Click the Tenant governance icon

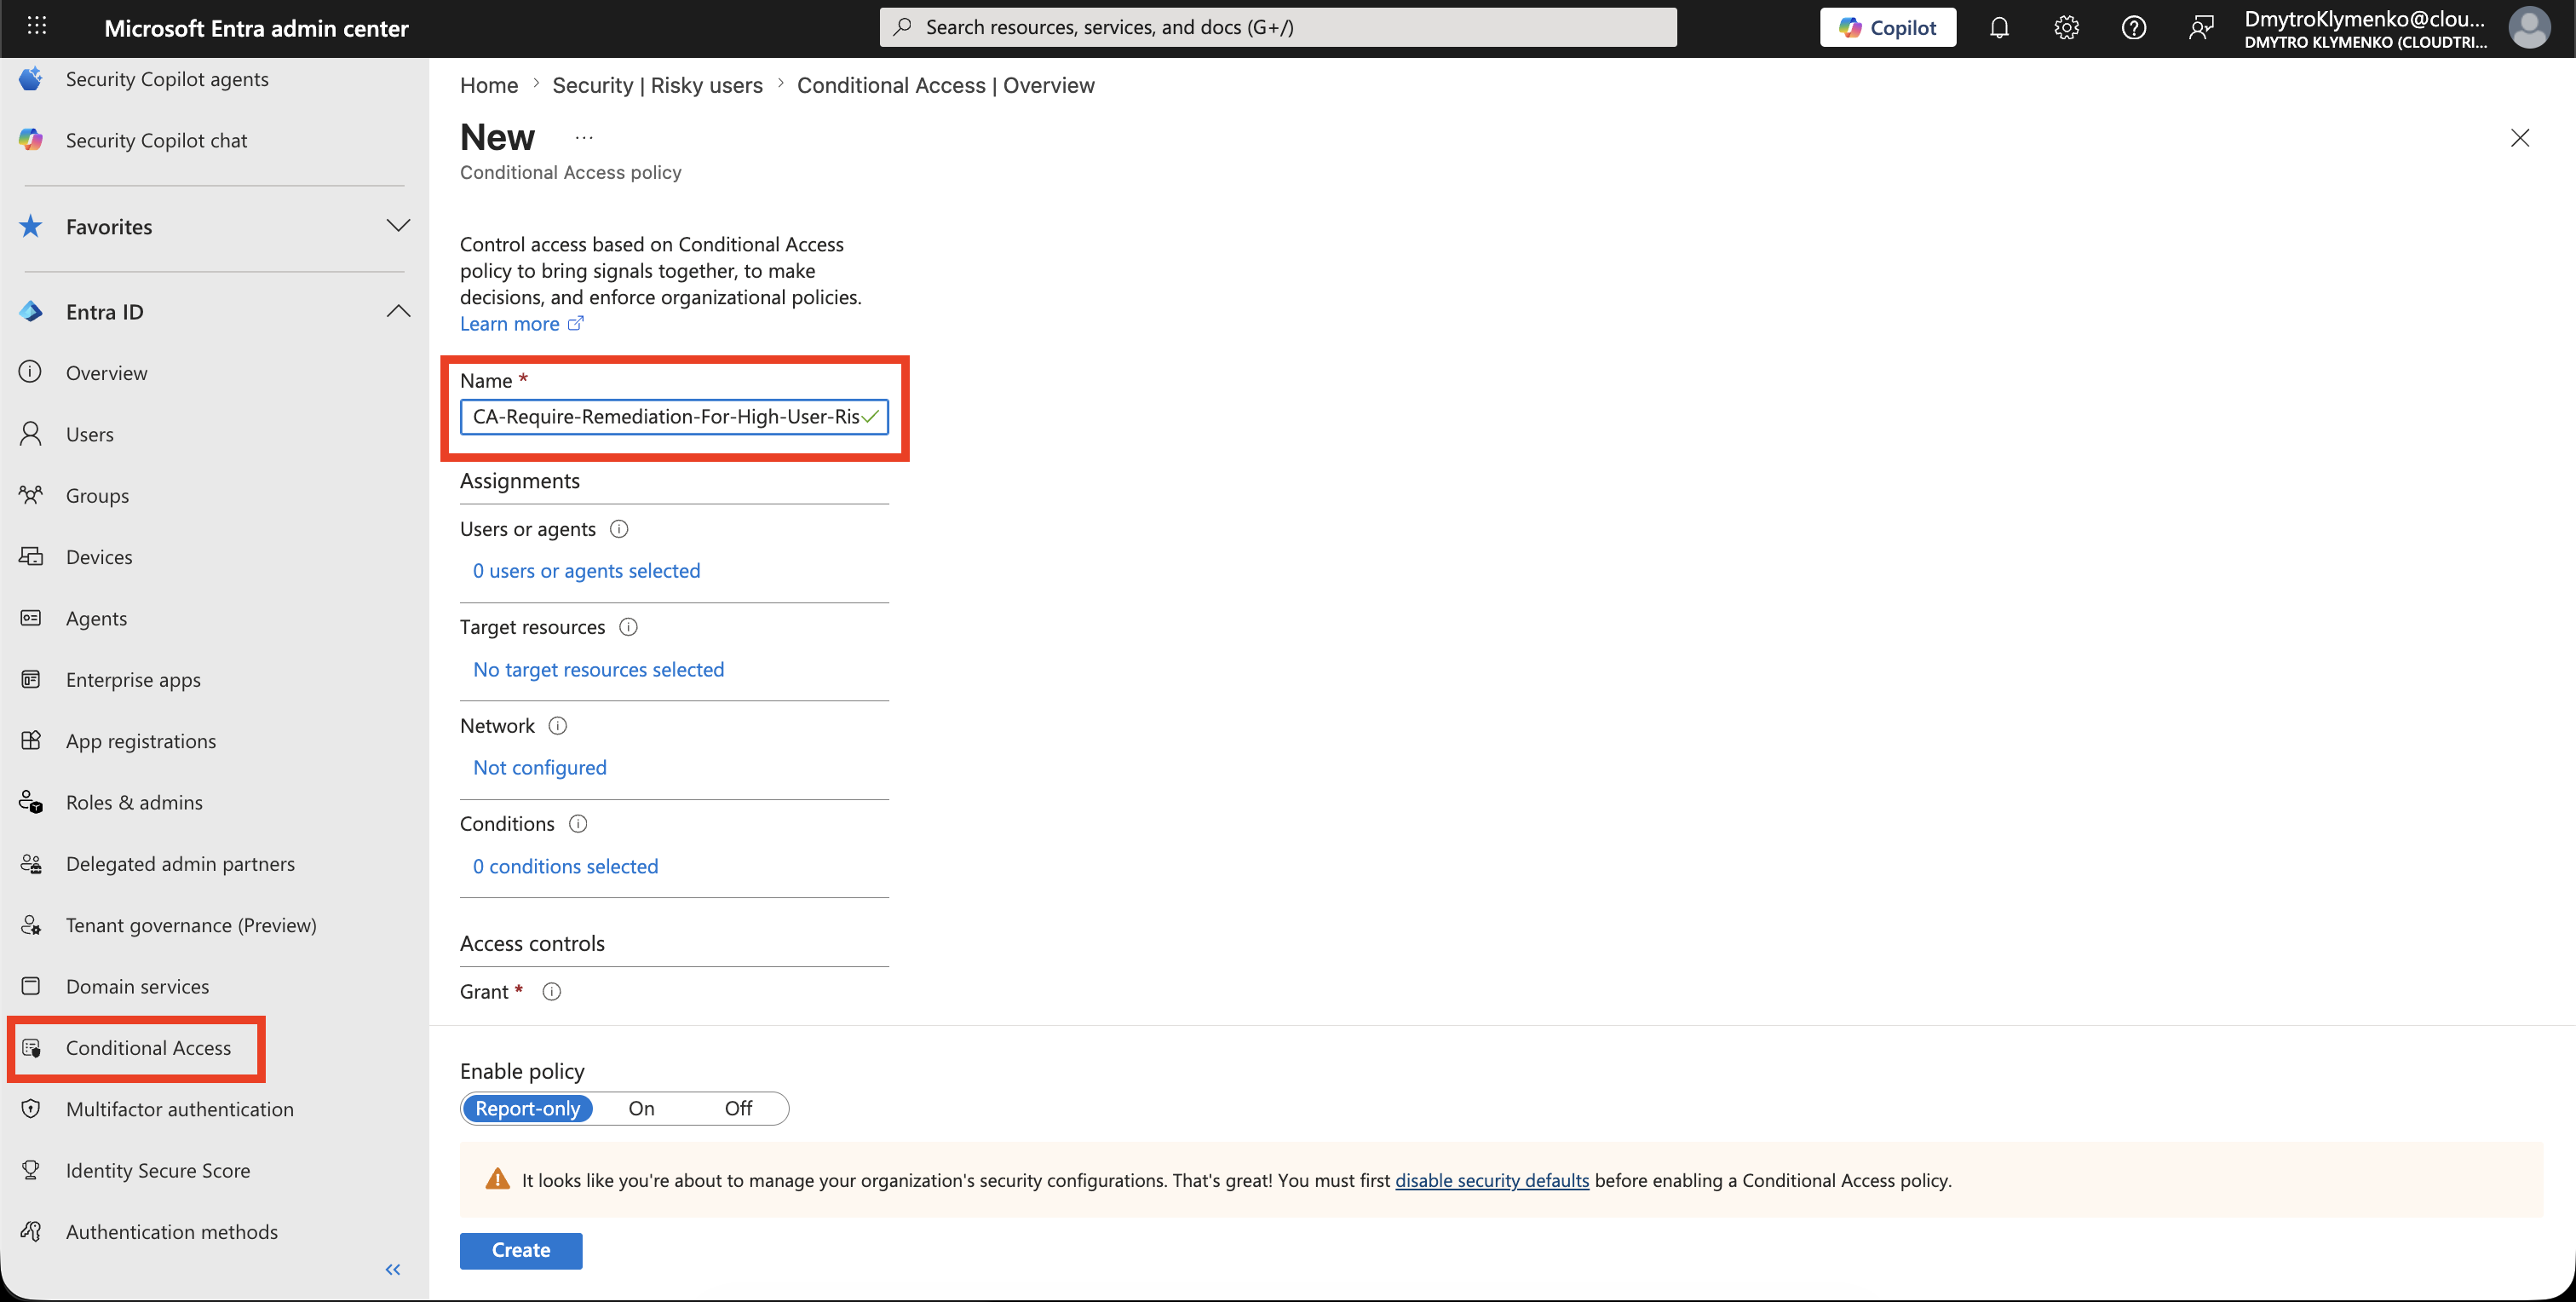tap(31, 925)
